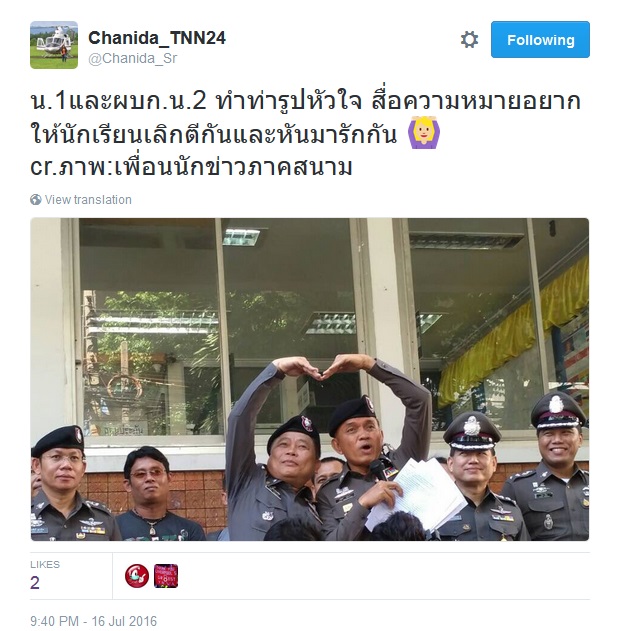Click the helicopter profile avatar

click(x=54, y=45)
